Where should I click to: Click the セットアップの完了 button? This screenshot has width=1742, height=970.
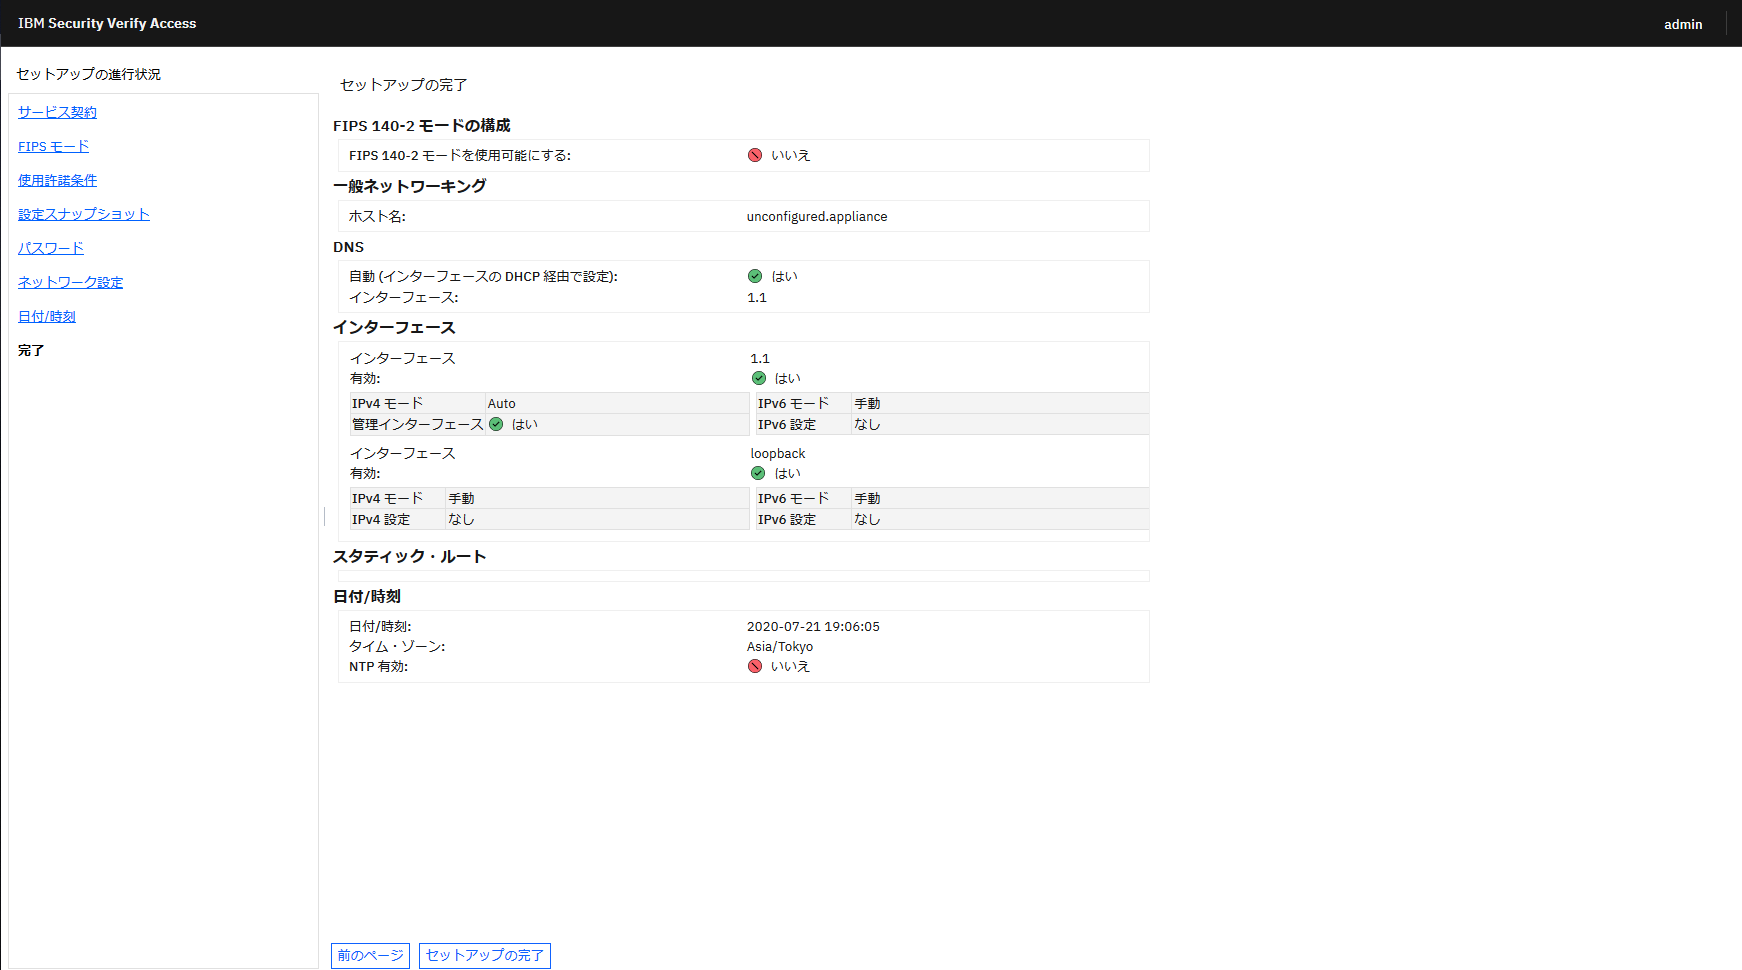click(484, 956)
